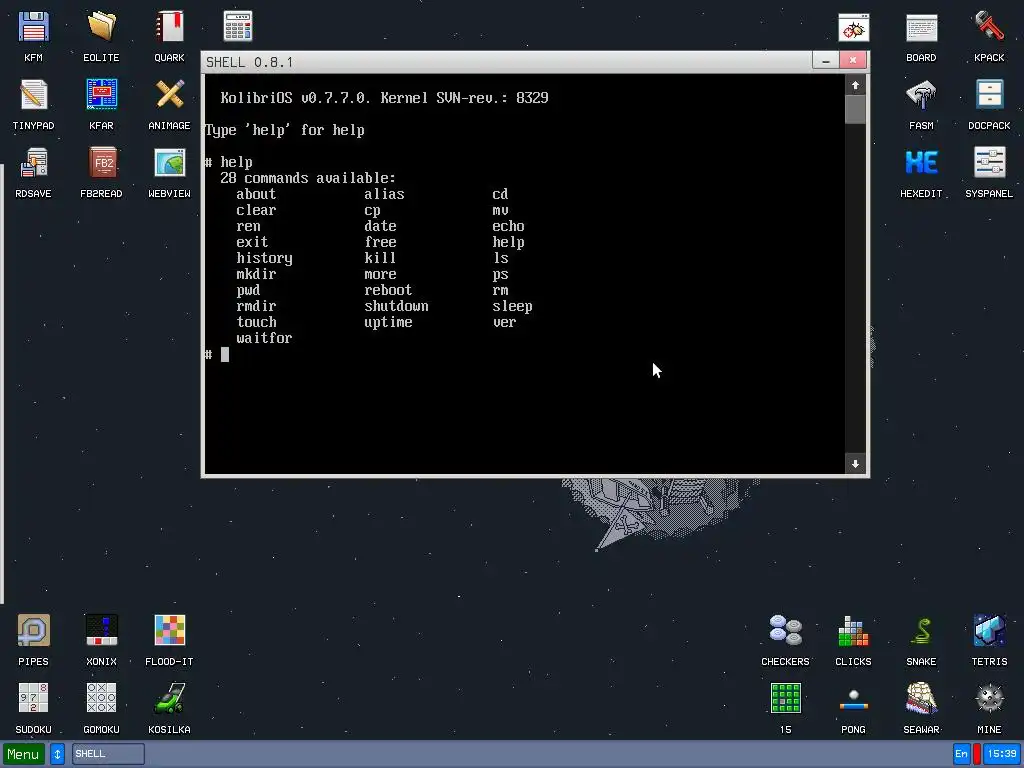Open the RDSAVE icon
1024x768 pixels.
click(x=33, y=163)
